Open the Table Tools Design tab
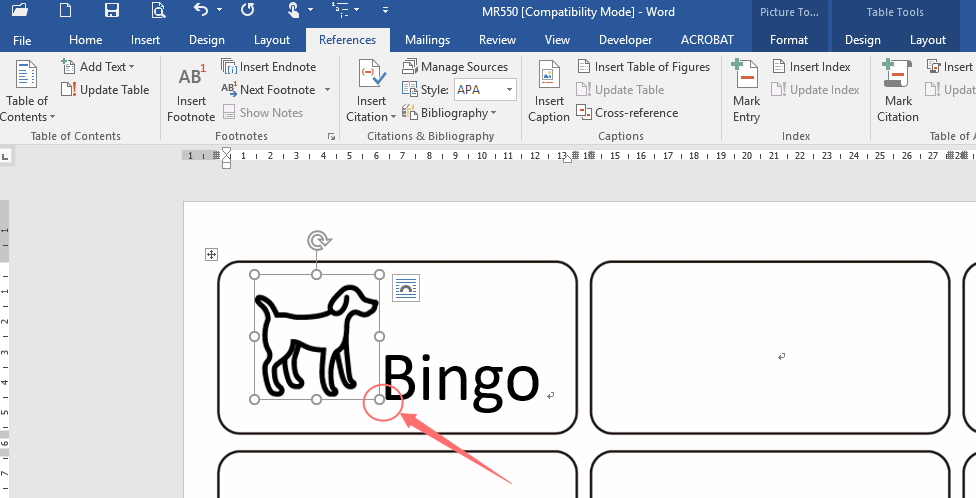The image size is (976, 498). 862,40
